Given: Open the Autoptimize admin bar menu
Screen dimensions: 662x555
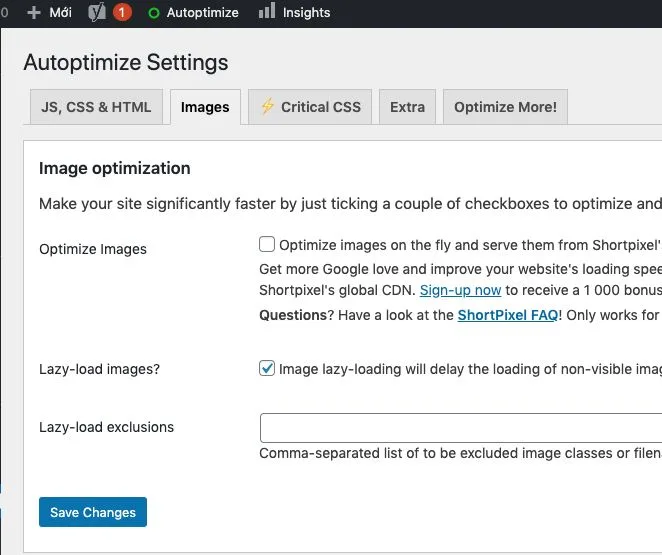Looking at the screenshot, I should click(202, 13).
